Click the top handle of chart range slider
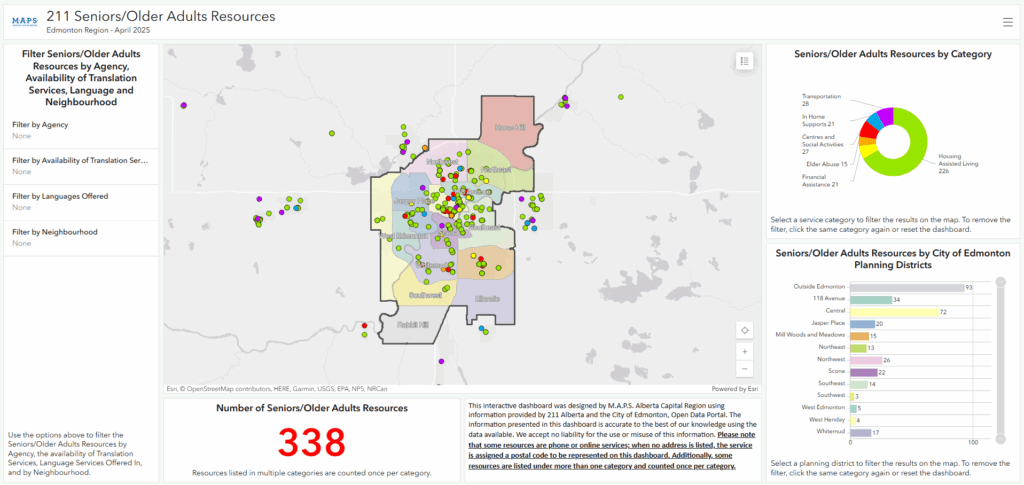This screenshot has width=1024, height=485. click(999, 283)
